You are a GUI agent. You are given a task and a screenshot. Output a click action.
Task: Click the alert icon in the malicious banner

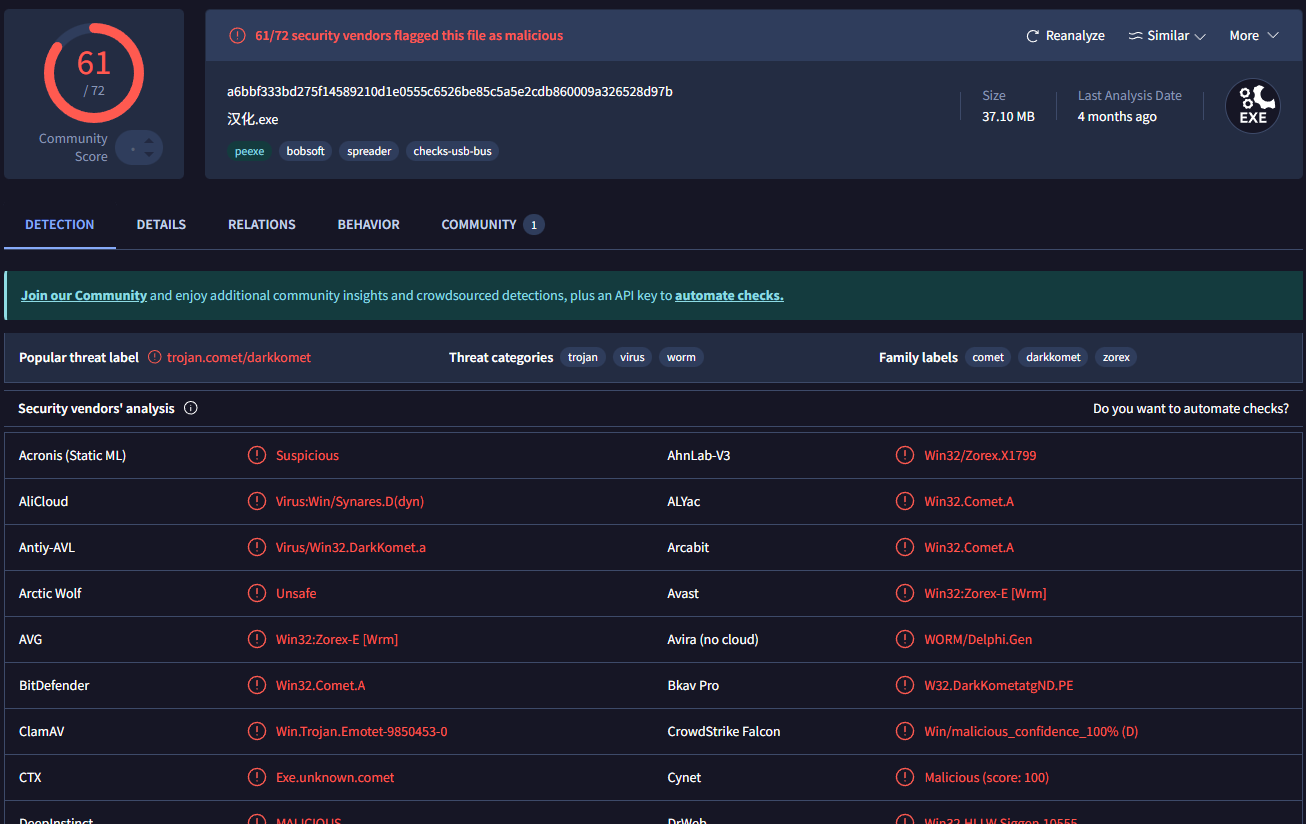pos(237,36)
